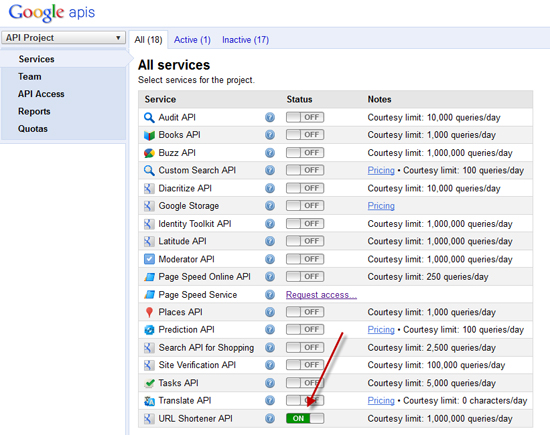The image size is (550, 435).
Task: Open help icon for Places API
Action: [270, 312]
